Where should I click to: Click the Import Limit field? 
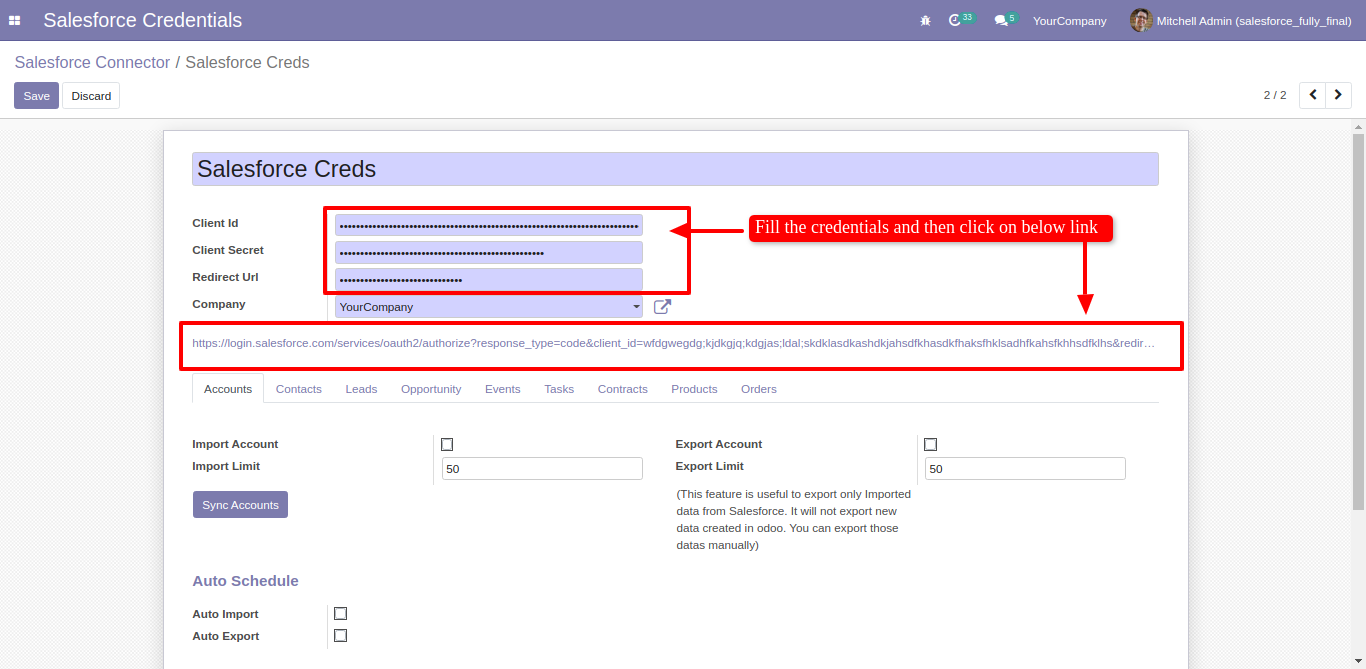542,469
